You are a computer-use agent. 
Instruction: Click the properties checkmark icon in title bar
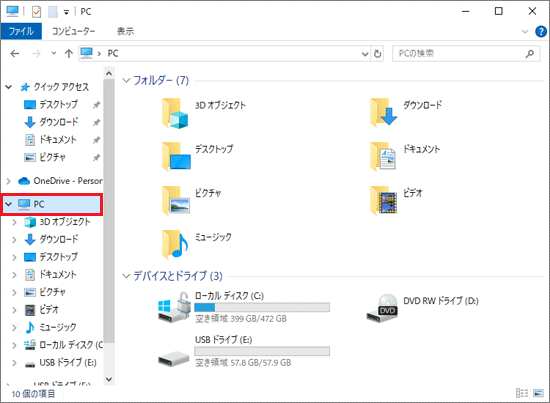coord(36,12)
